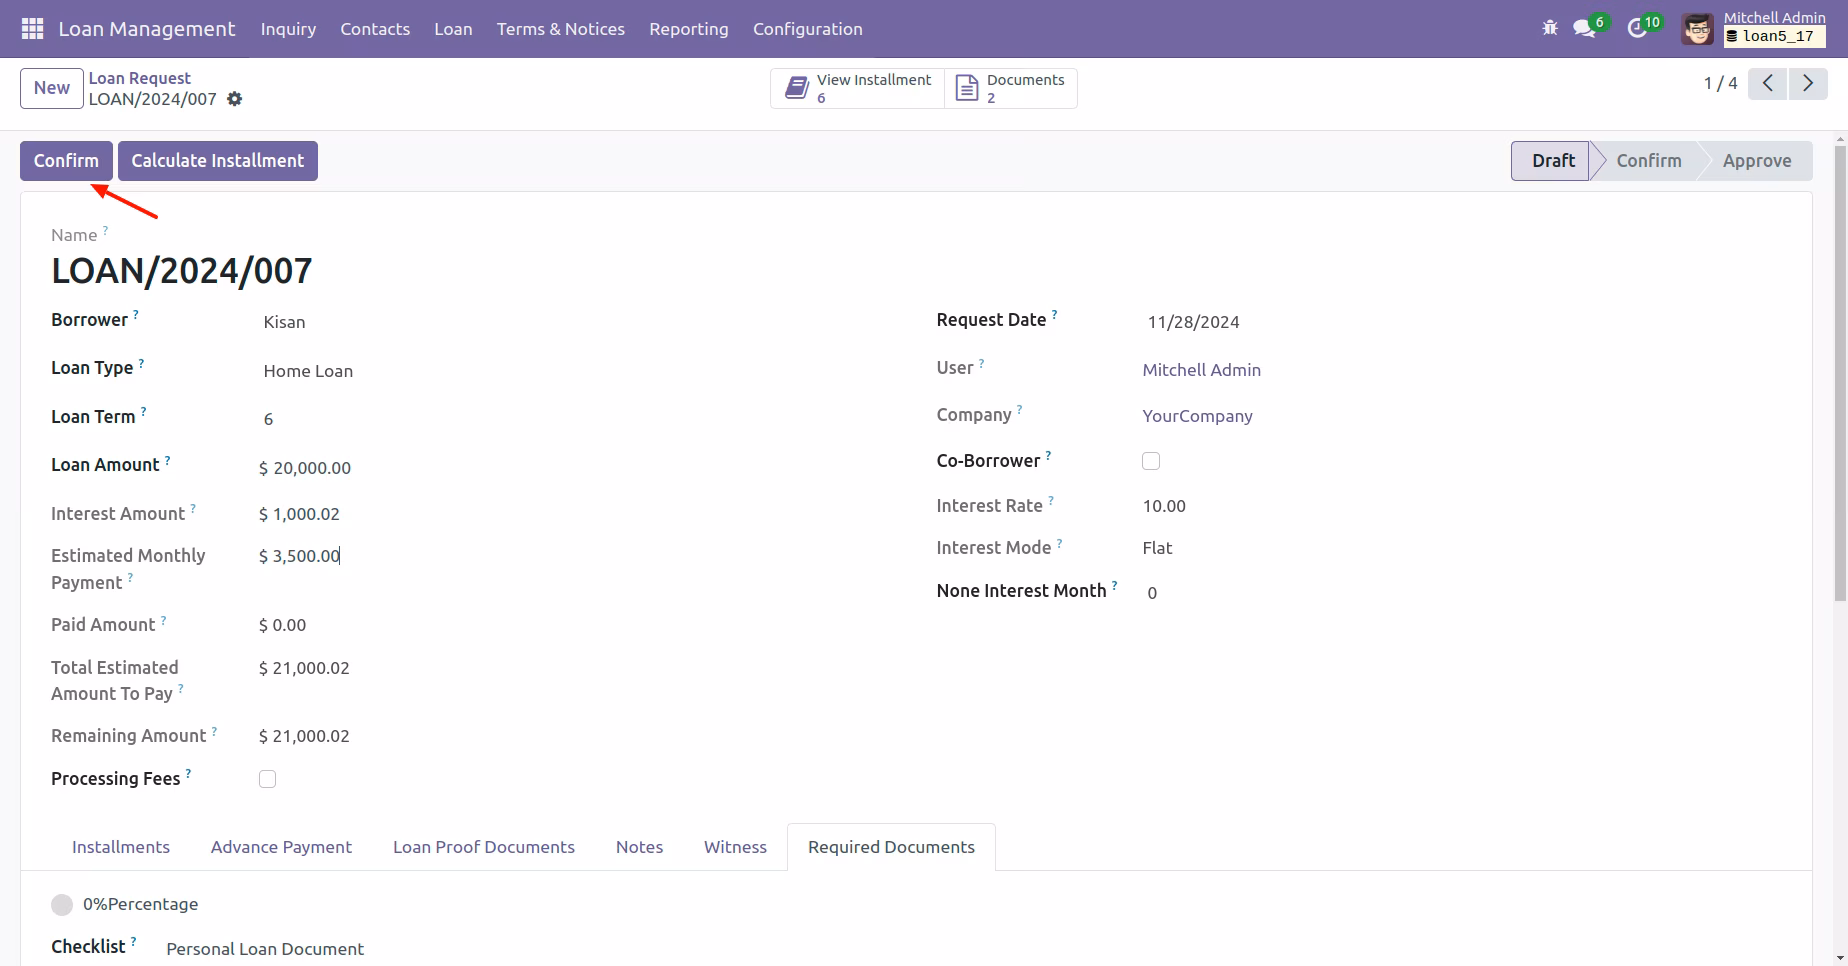The height and width of the screenshot is (966, 1848).
Task: Open the Configuration menu
Action: pyautogui.click(x=808, y=29)
